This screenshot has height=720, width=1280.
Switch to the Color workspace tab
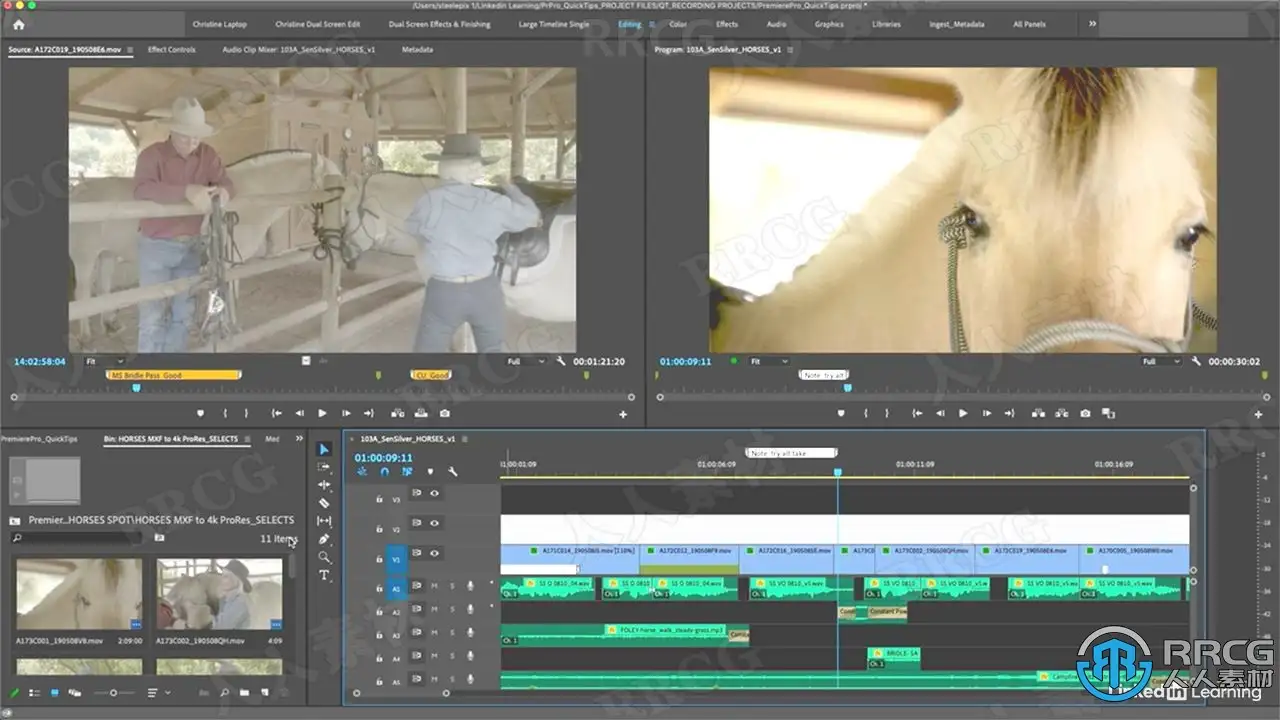tap(677, 24)
